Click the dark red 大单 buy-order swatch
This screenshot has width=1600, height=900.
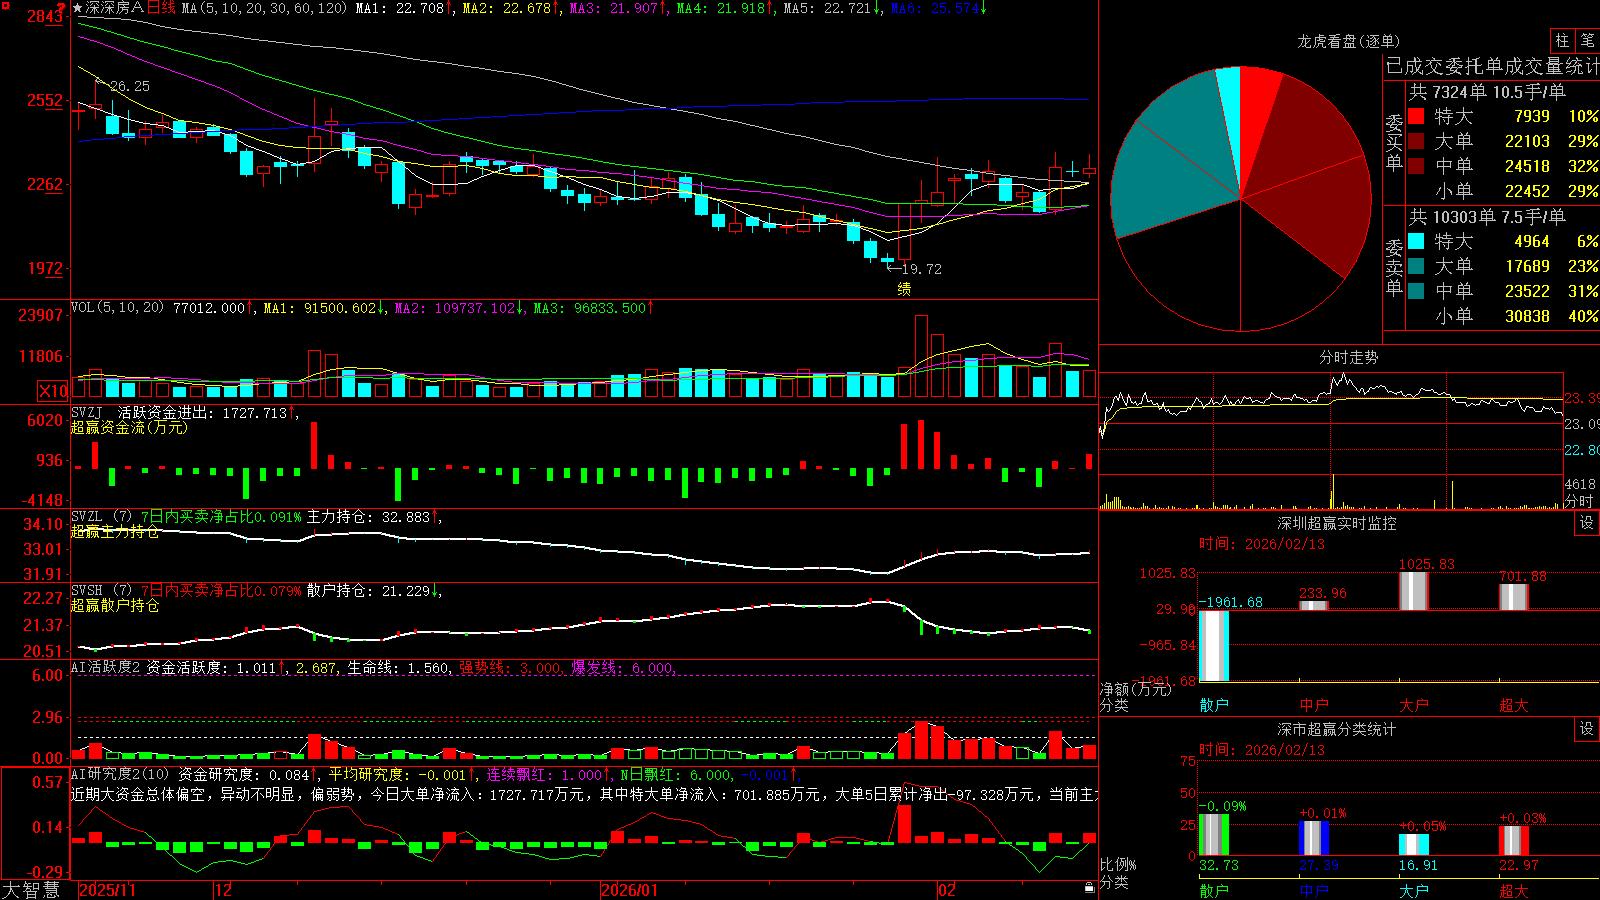pyautogui.click(x=1416, y=141)
